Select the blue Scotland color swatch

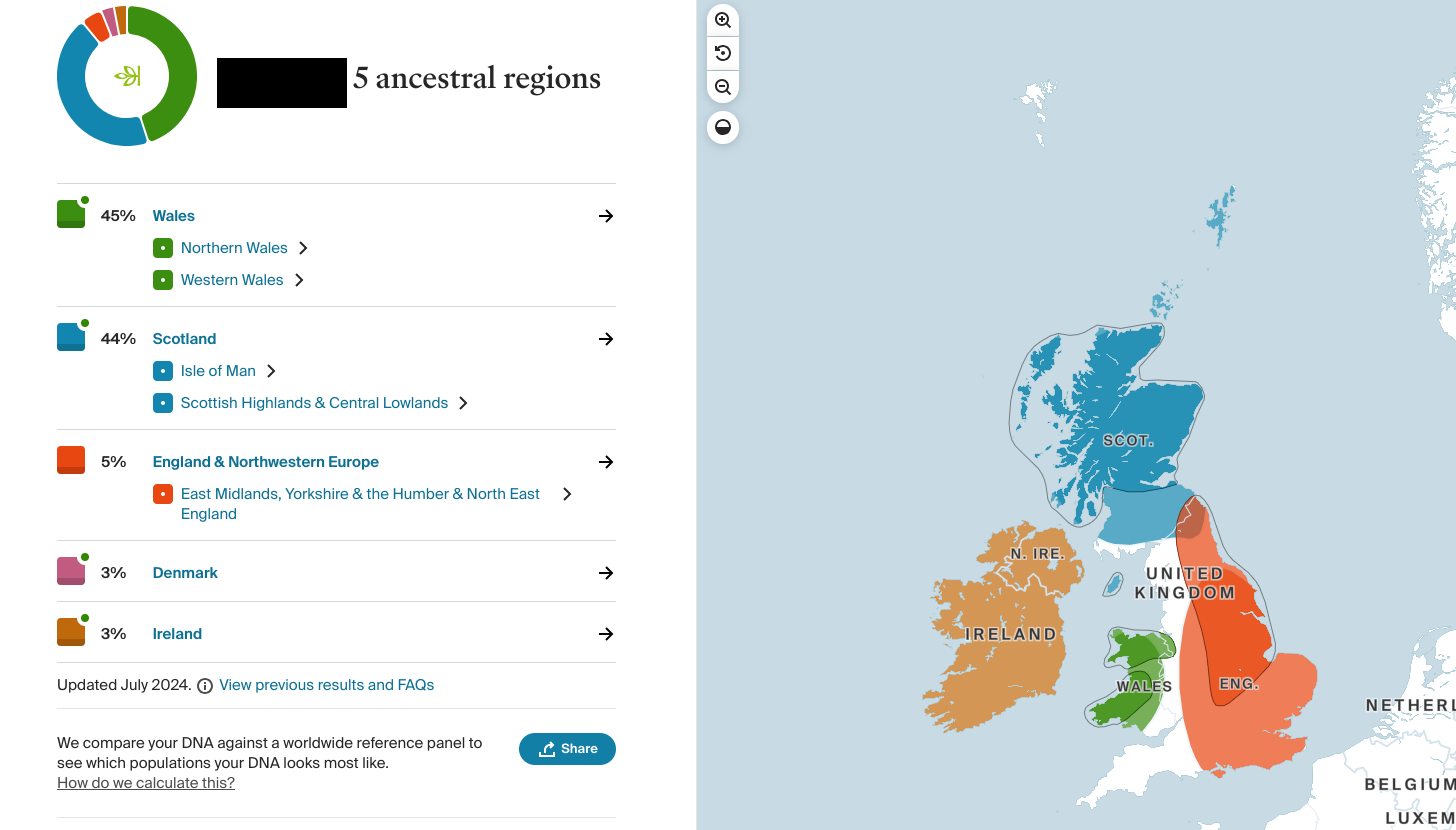click(x=70, y=337)
